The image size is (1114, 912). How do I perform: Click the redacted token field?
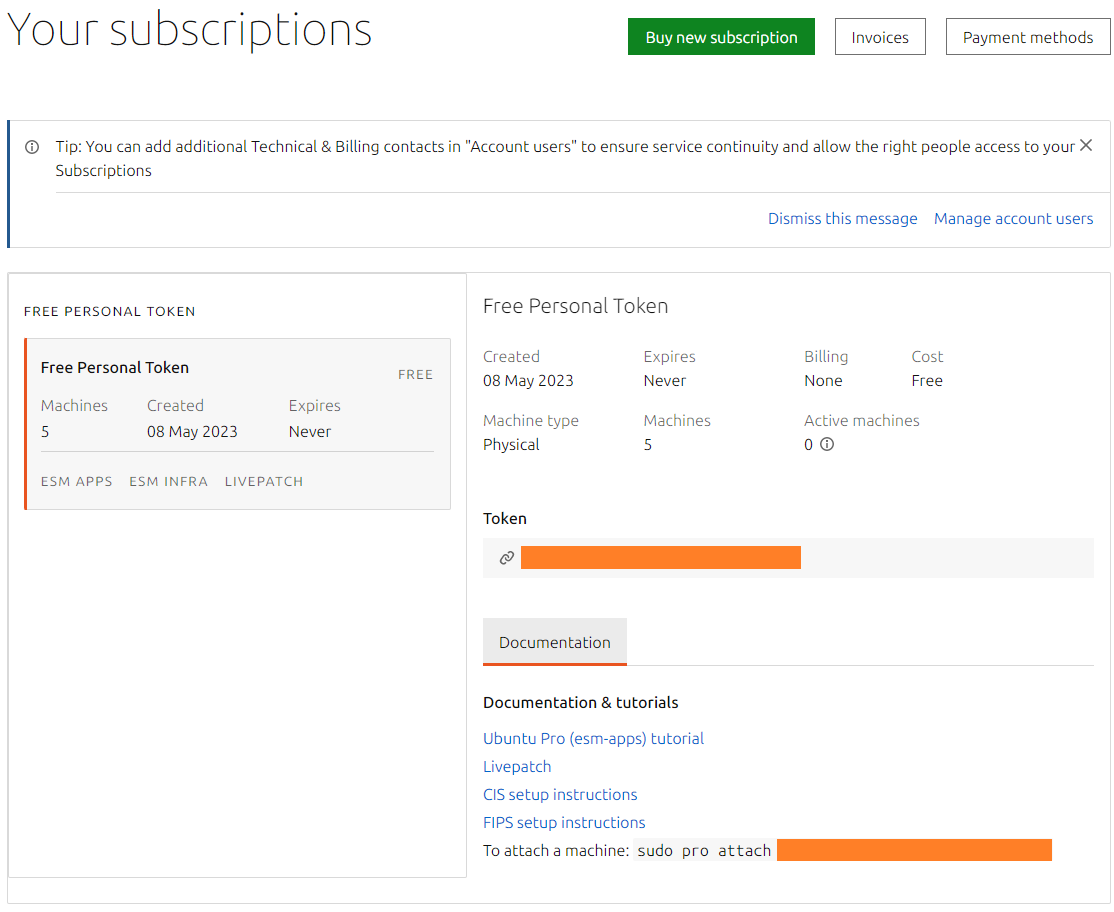[661, 558]
